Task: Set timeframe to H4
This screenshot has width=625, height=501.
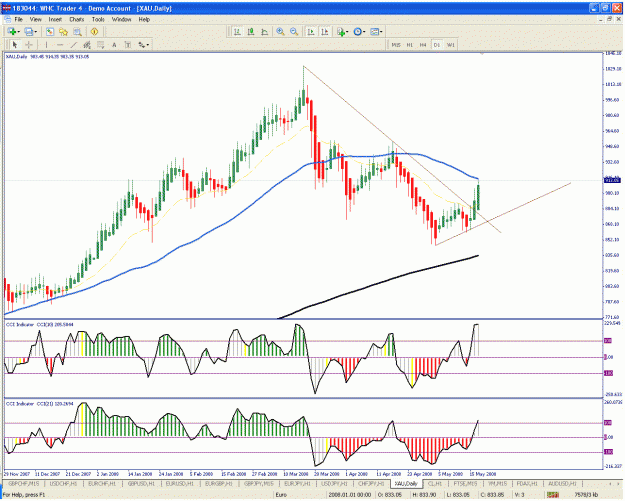Action: [x=423, y=45]
